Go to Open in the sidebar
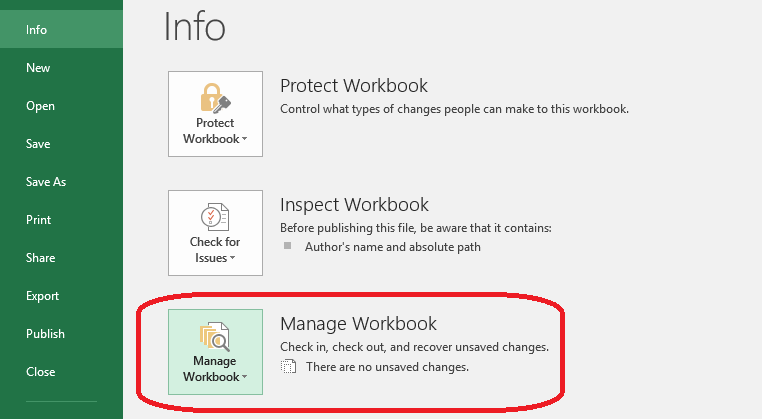This screenshot has width=762, height=419. 40,106
